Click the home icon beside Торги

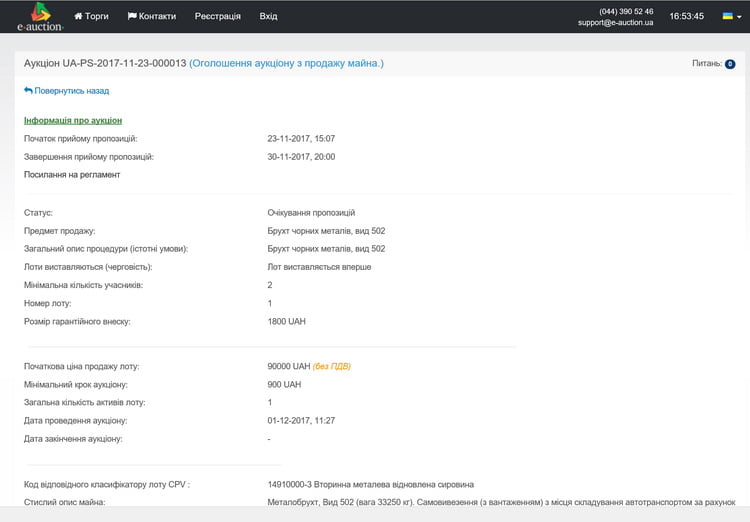(x=79, y=17)
